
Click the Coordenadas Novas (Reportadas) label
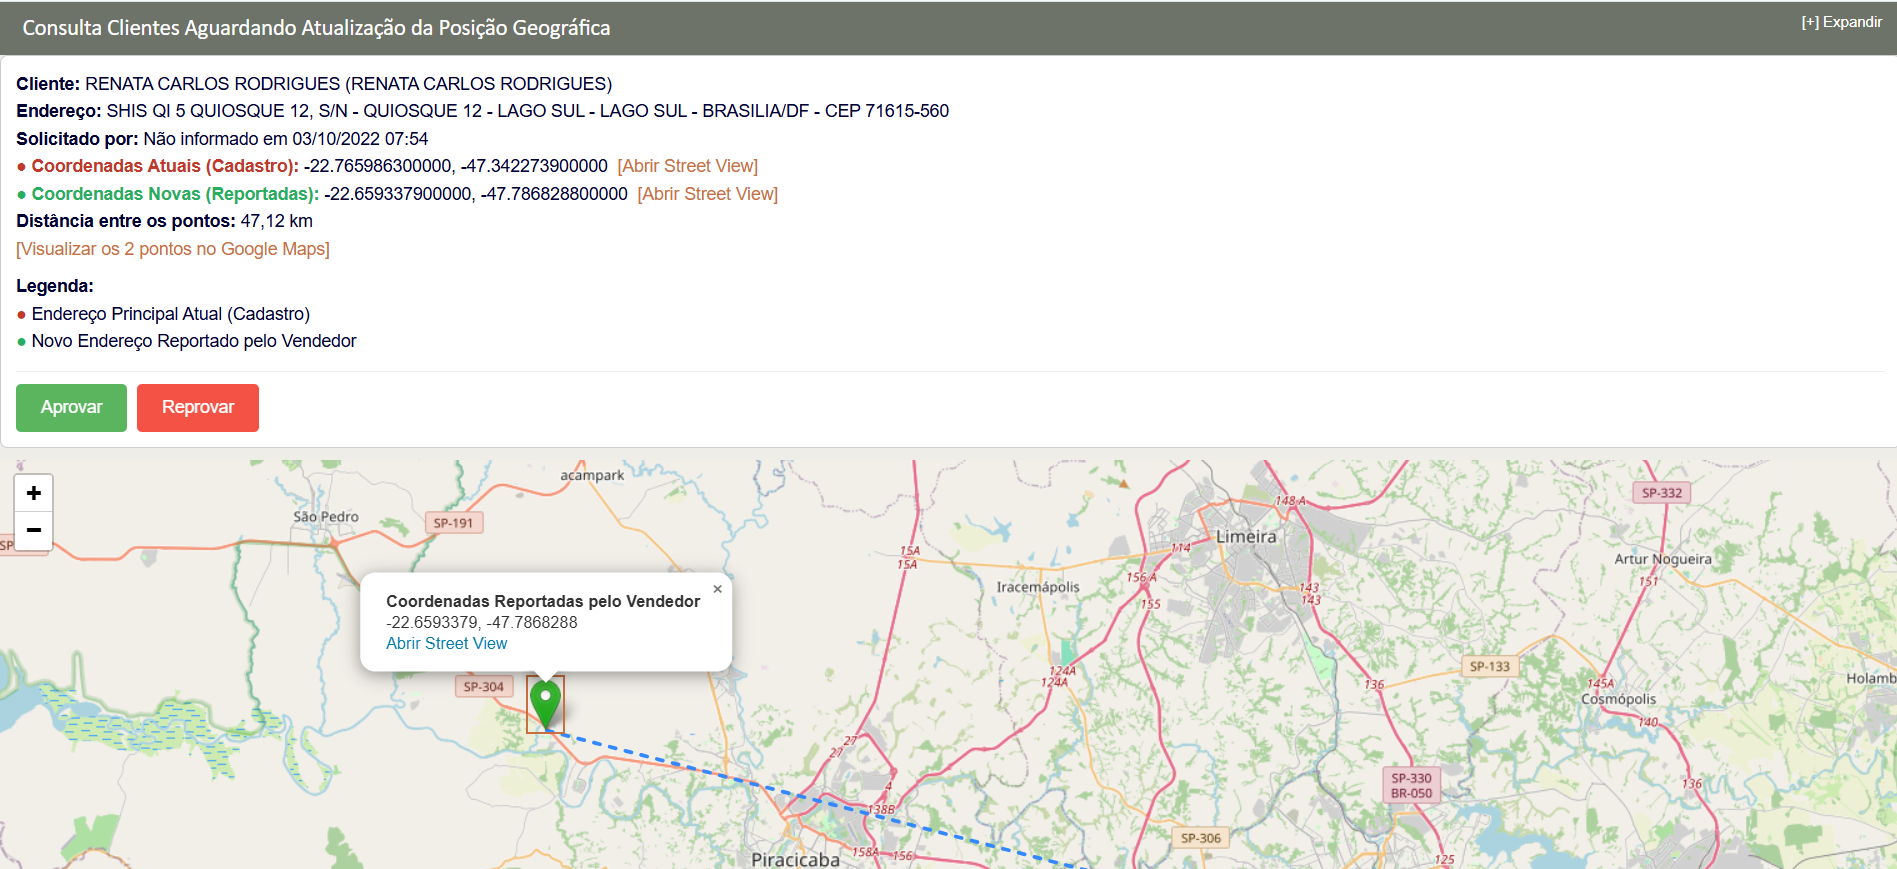(175, 194)
